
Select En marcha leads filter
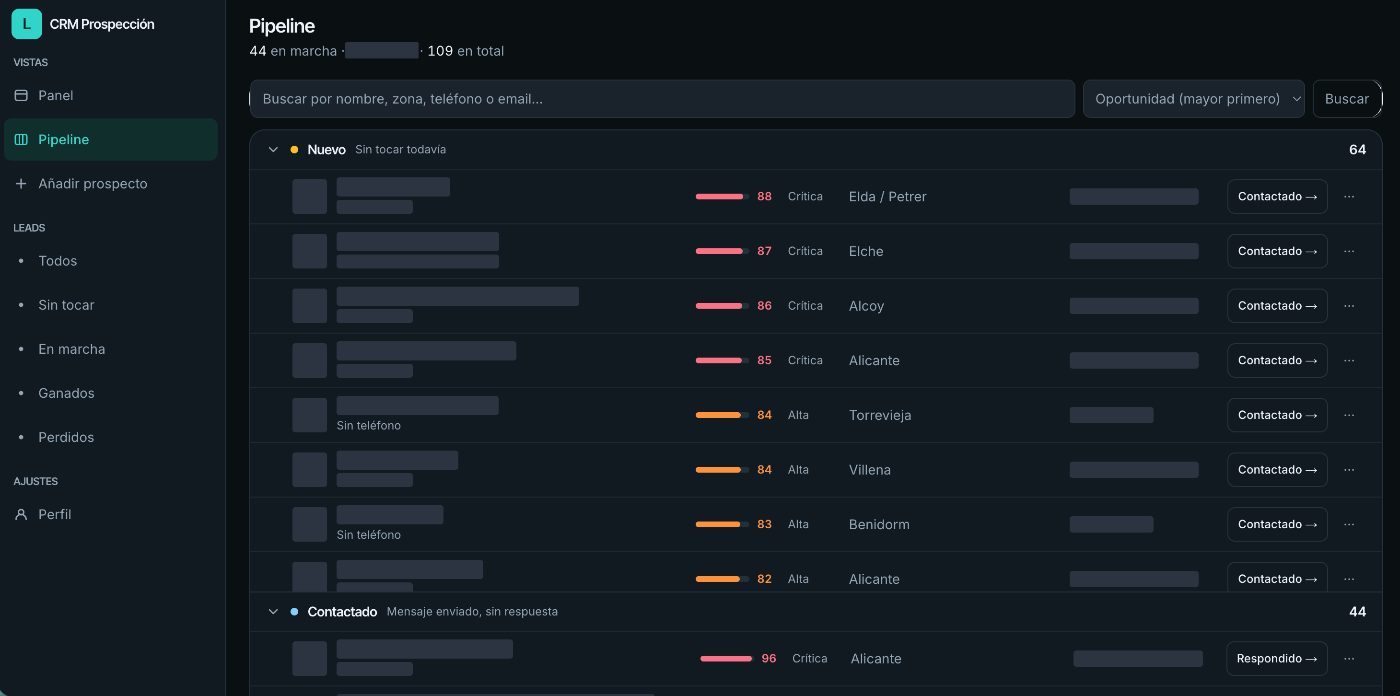click(71, 349)
